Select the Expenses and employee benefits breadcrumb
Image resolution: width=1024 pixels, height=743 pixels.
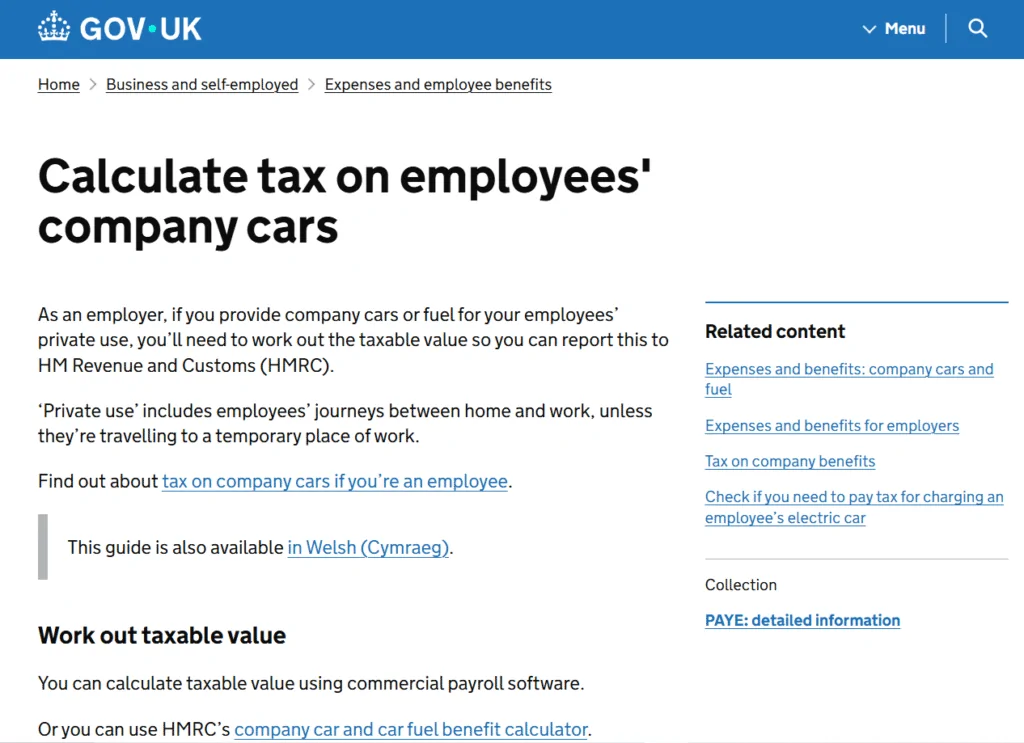(x=438, y=85)
